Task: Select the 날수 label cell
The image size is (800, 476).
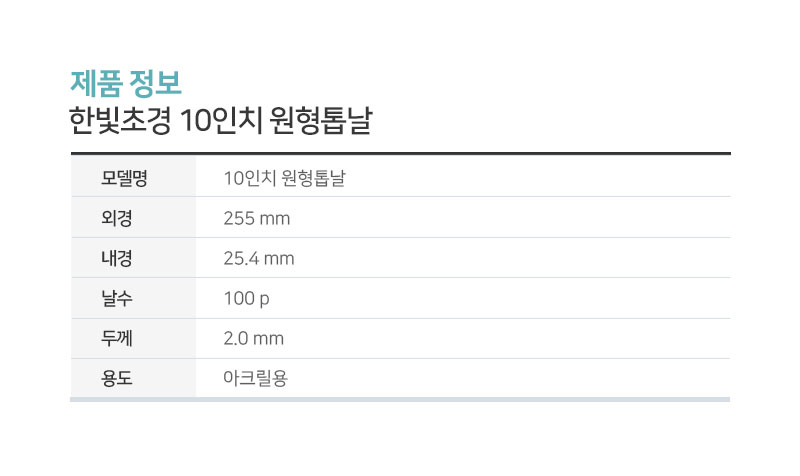Action: coord(133,298)
